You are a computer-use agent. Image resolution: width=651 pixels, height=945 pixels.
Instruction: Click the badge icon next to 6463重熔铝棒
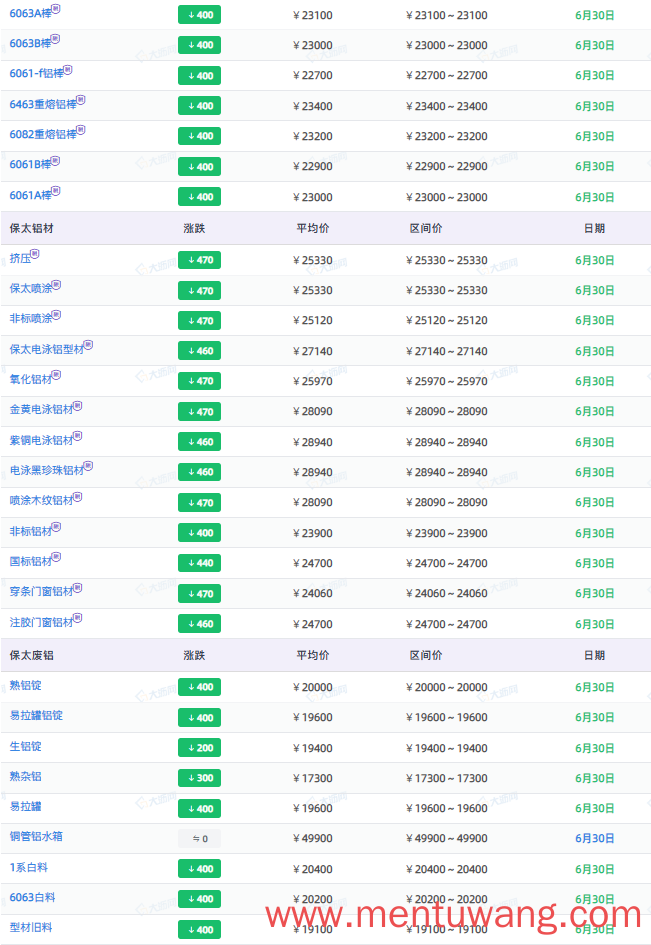coord(81,99)
